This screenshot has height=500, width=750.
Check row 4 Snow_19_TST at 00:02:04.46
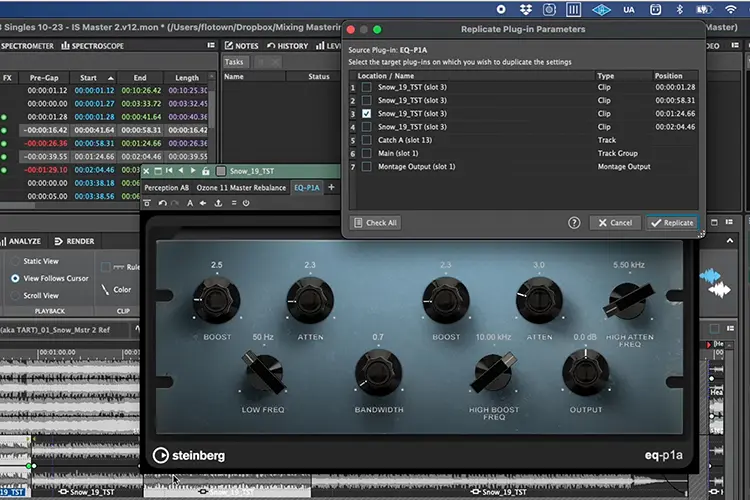tap(366, 127)
